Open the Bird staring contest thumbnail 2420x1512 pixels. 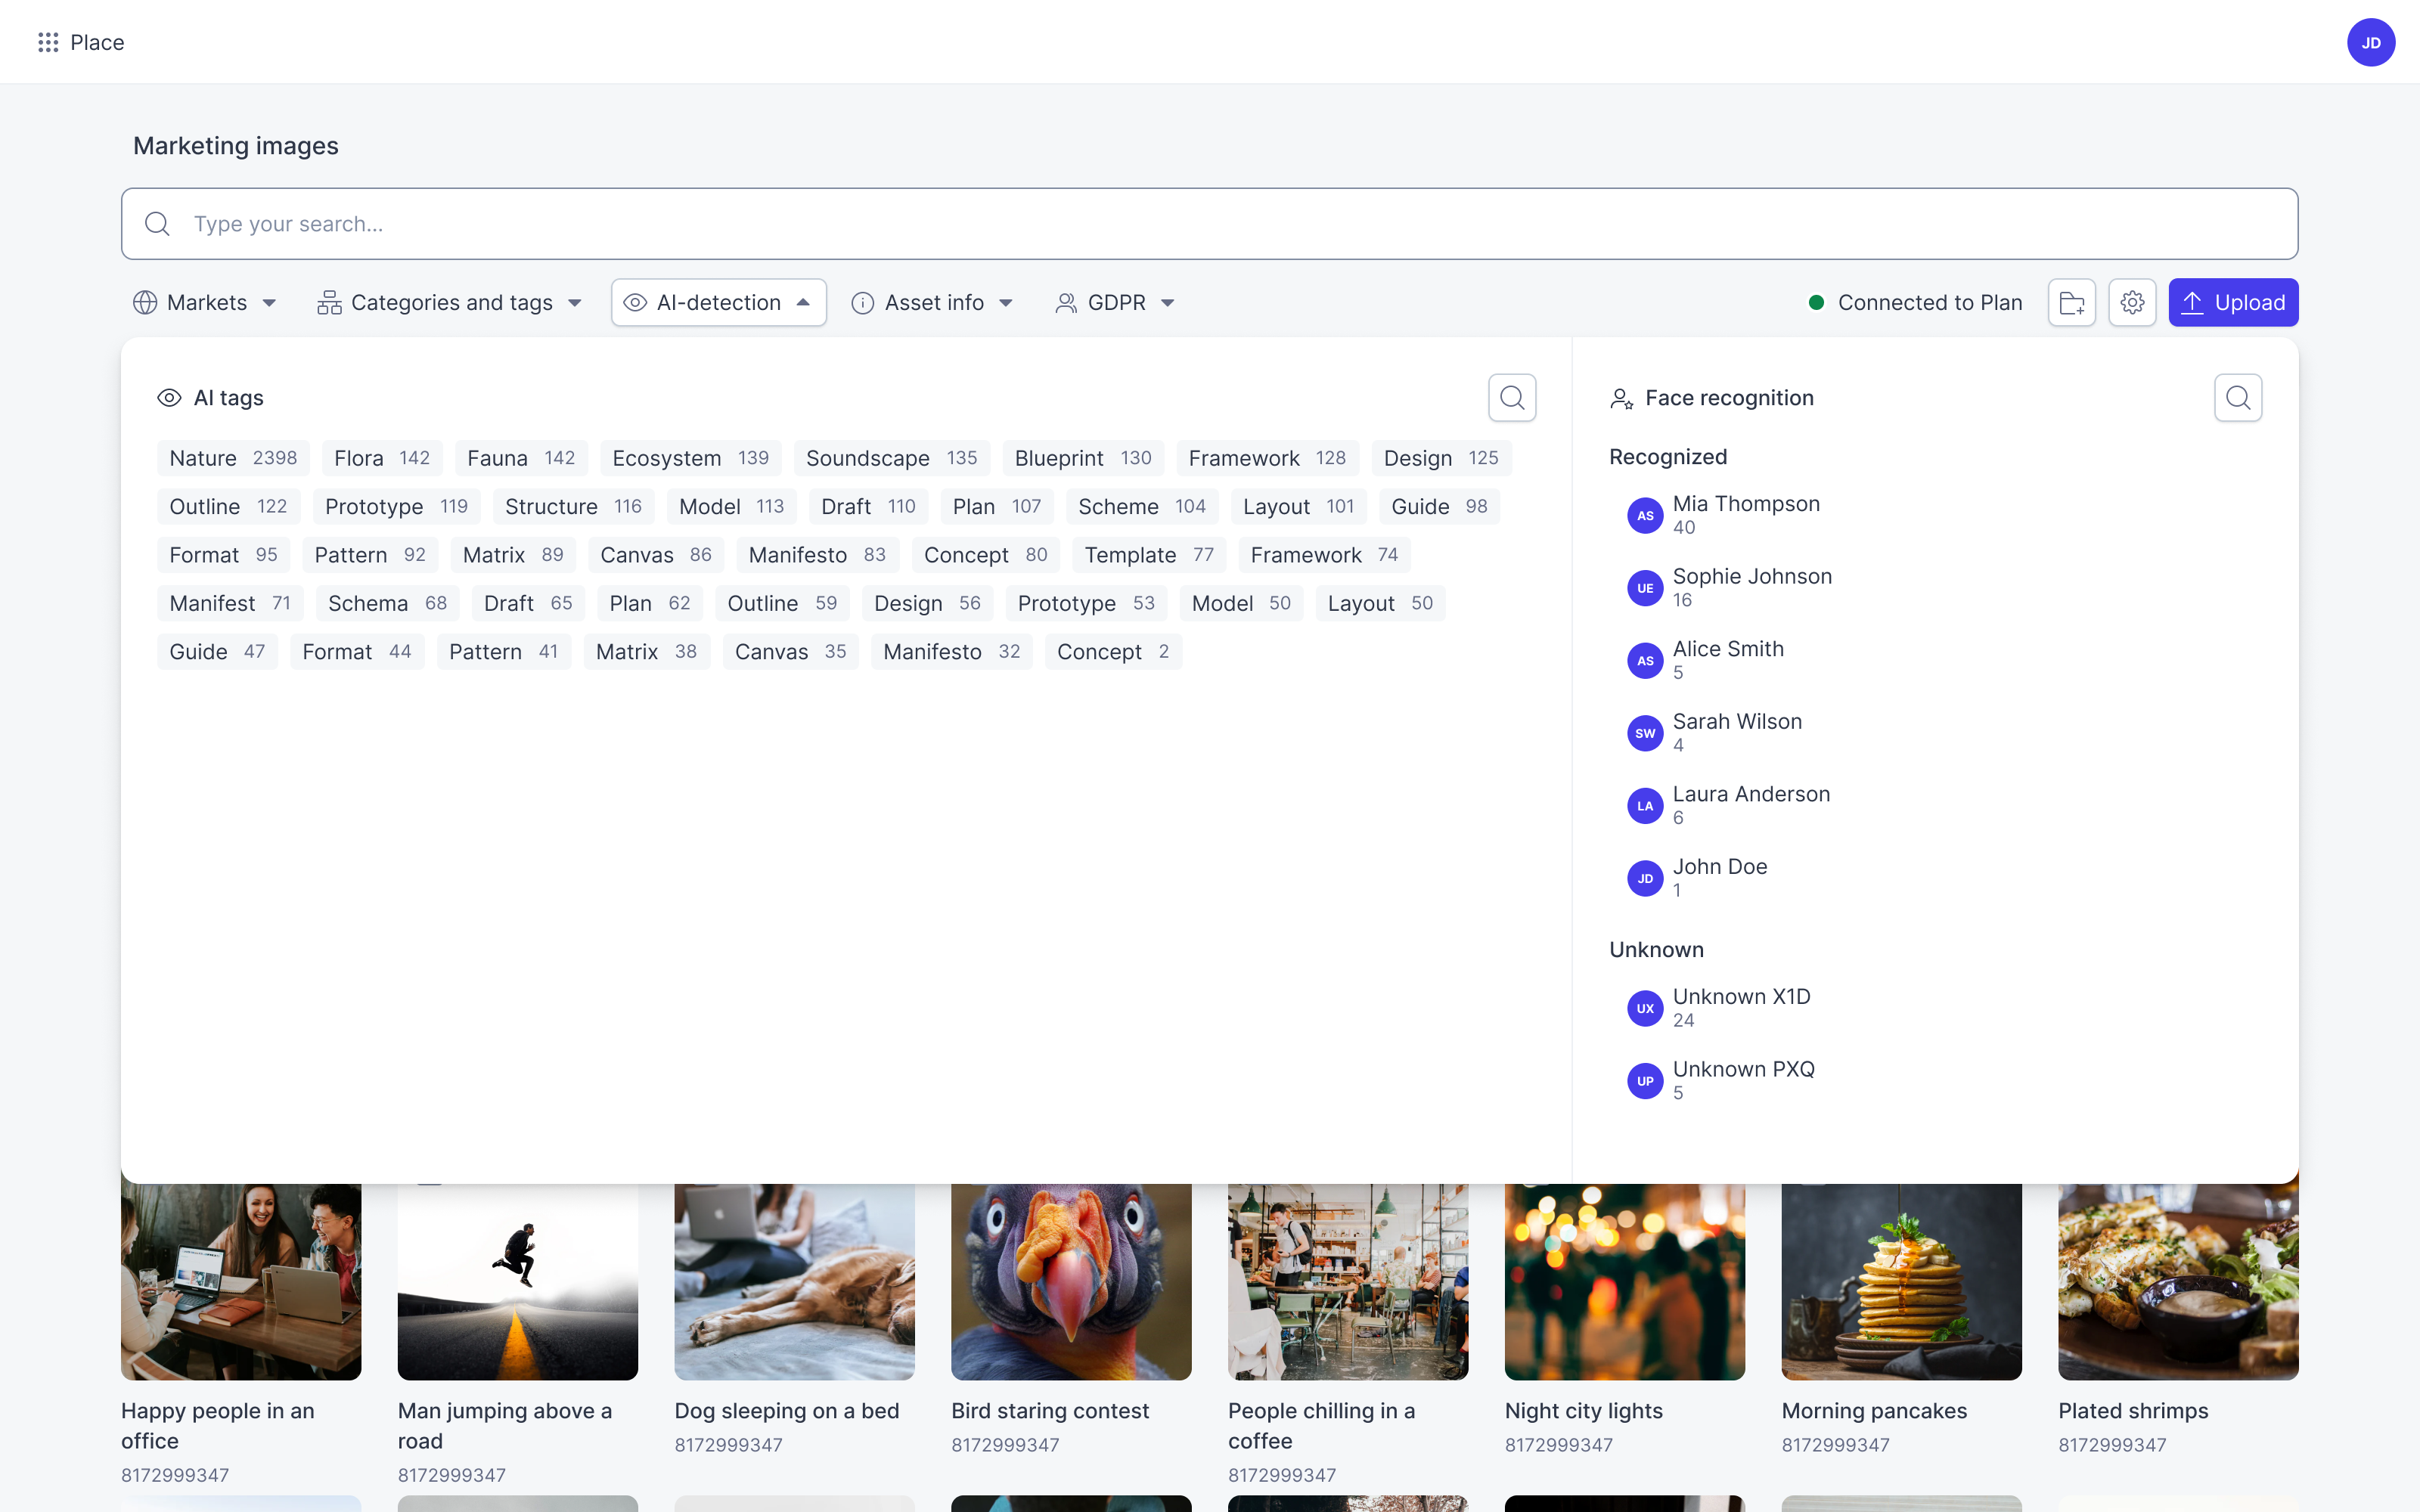1070,1281
